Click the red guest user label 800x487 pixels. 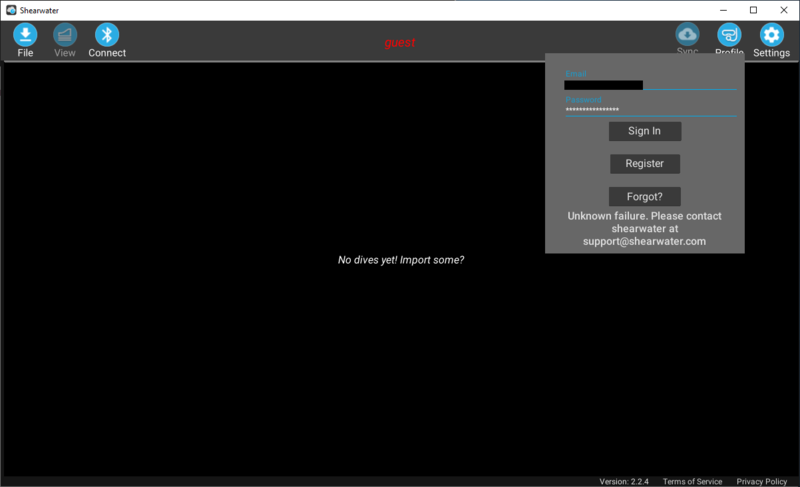399,43
